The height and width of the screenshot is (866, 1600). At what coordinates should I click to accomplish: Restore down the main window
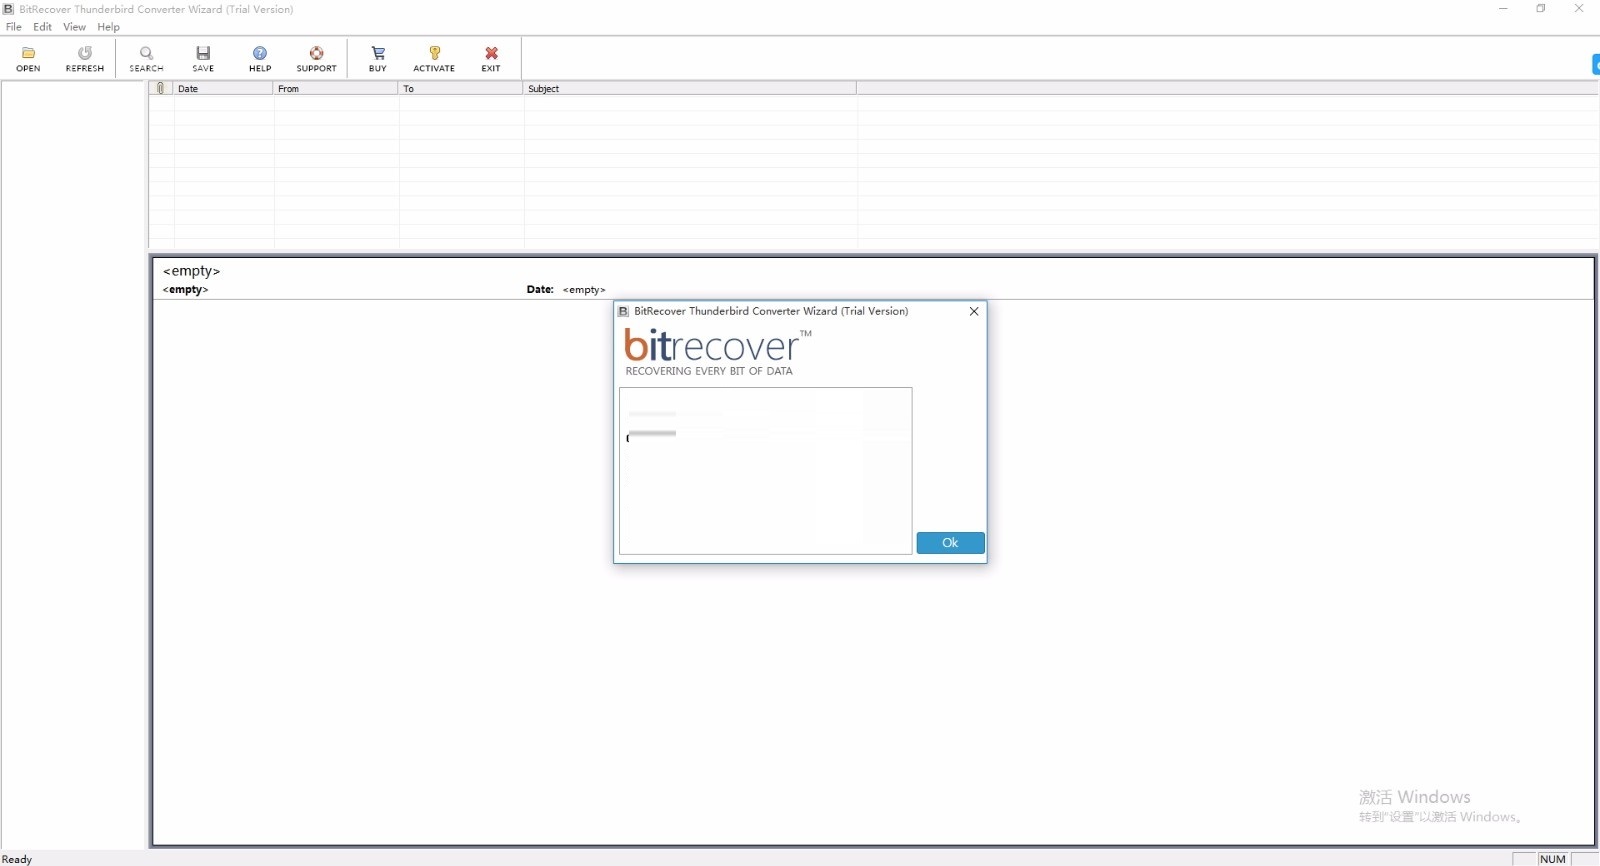1541,9
